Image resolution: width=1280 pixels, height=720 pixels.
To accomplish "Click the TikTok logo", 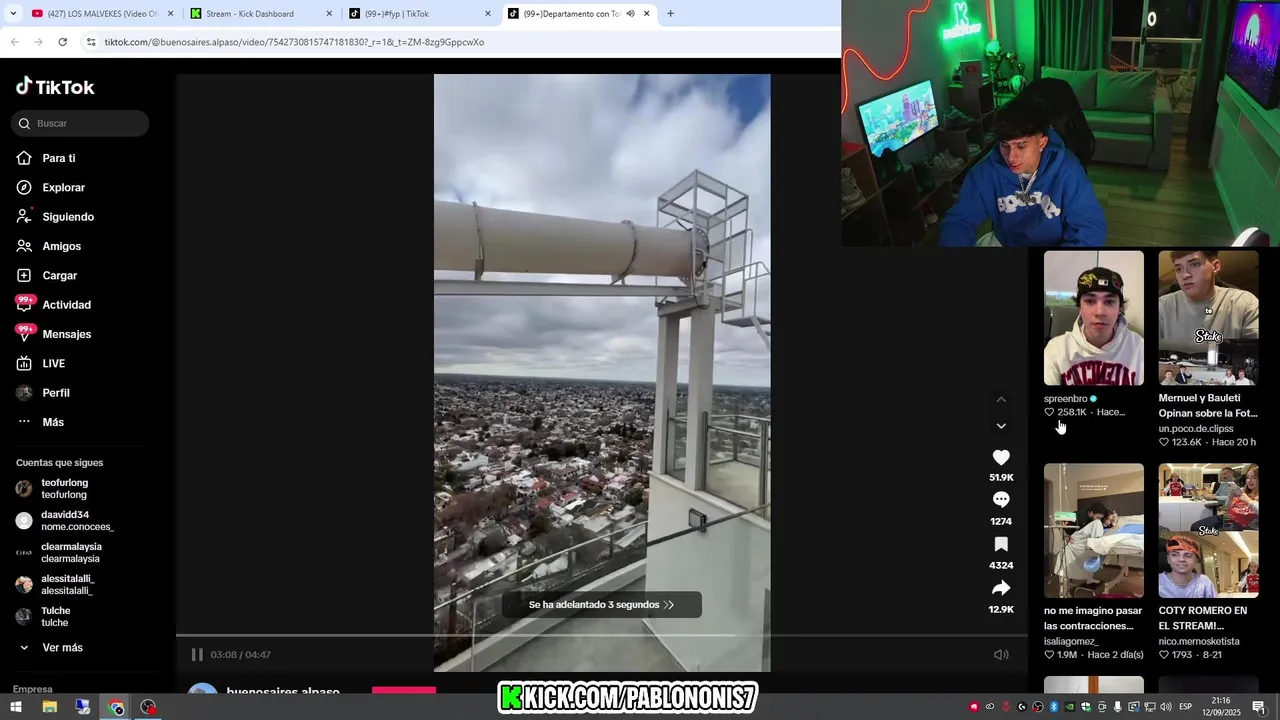I will [x=55, y=87].
